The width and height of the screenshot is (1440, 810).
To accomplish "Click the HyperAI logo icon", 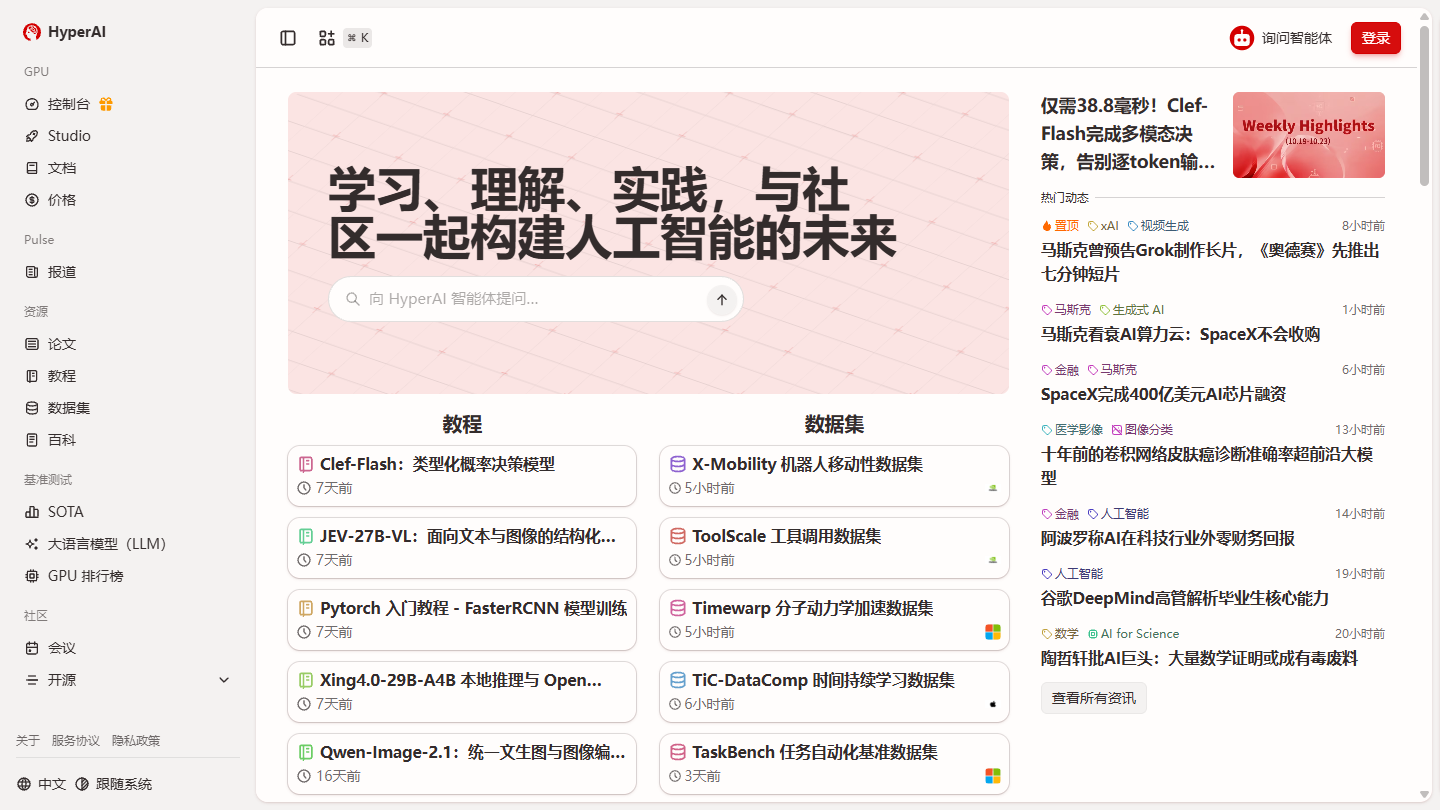I will (x=32, y=32).
